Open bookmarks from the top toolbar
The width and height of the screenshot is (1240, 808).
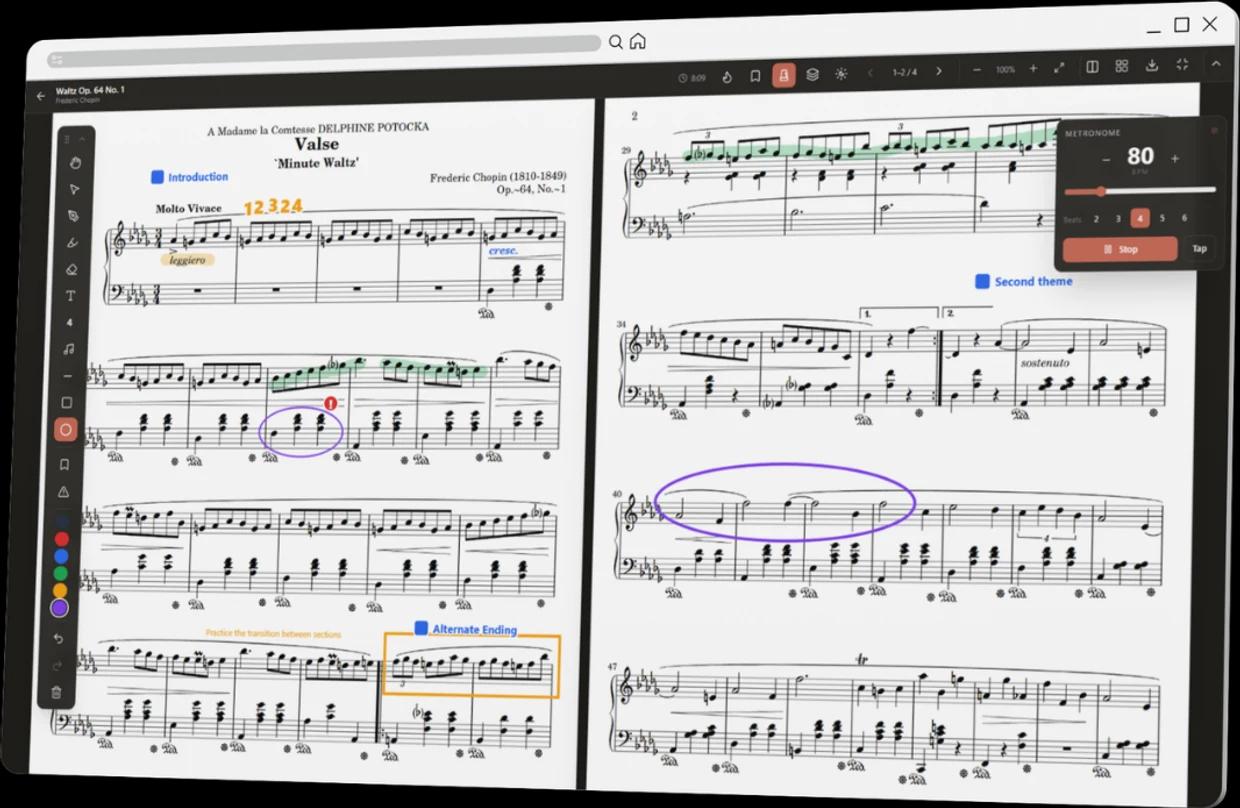[x=755, y=76]
